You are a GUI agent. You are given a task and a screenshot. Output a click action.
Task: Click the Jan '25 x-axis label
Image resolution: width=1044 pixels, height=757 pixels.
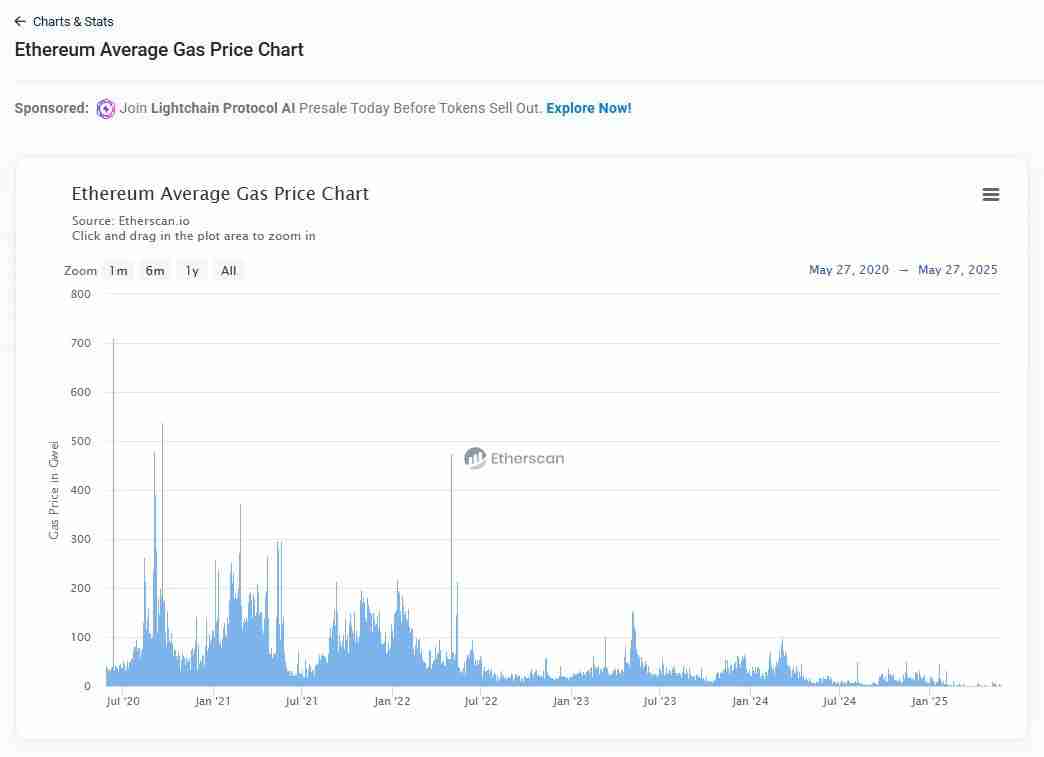tap(929, 701)
